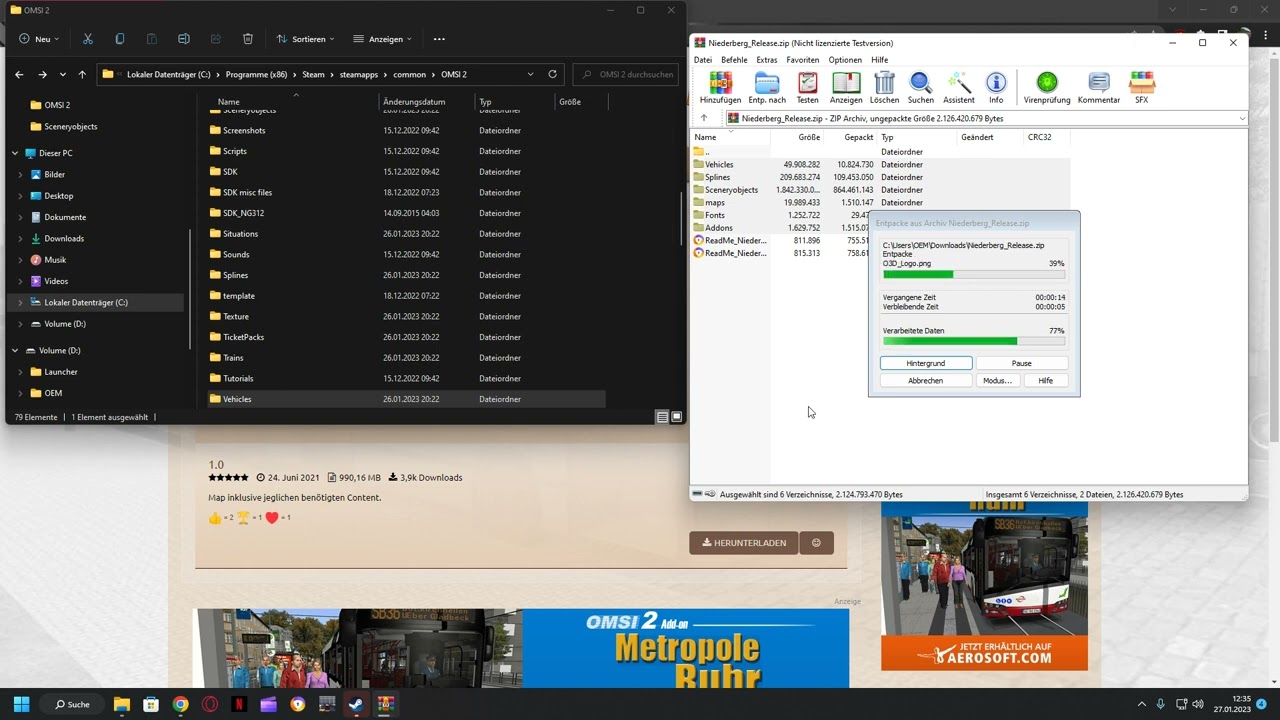Image resolution: width=1280 pixels, height=720 pixels.
Task: Click the Cut scissors icon in Explorer
Action: (88, 39)
